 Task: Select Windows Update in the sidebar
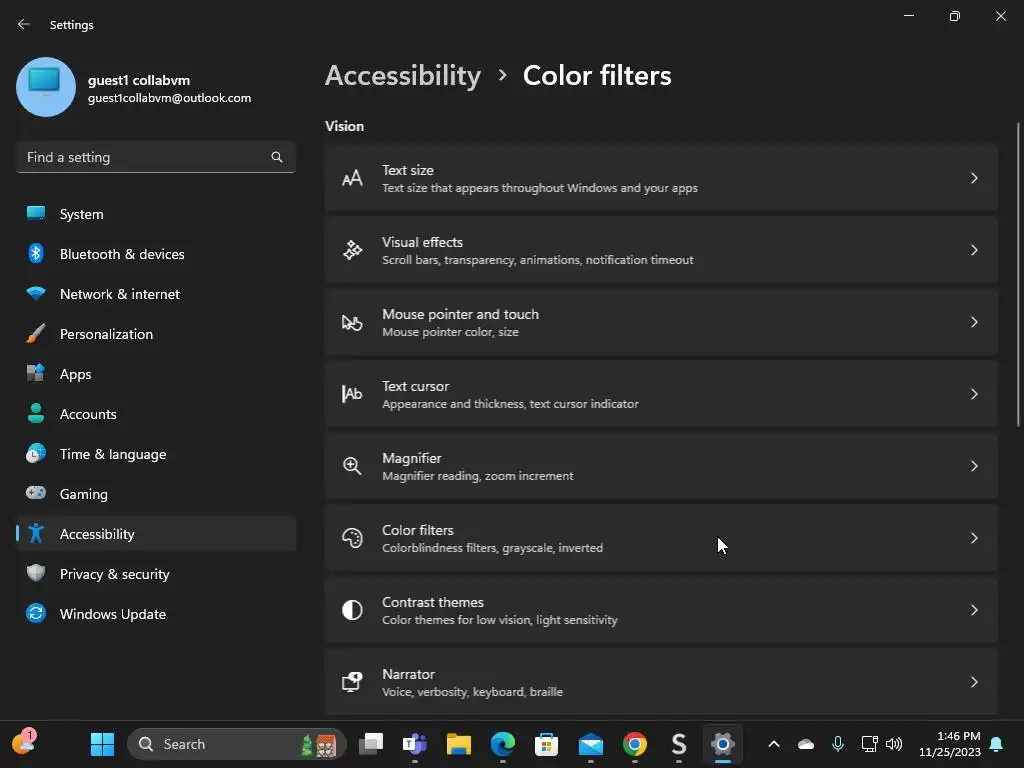[112, 614]
